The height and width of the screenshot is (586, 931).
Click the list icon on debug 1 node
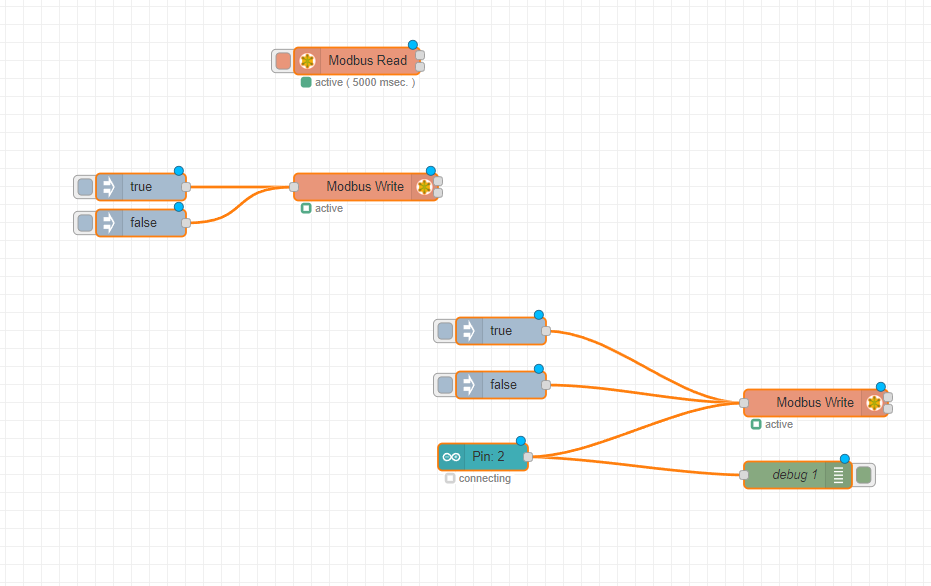(x=838, y=475)
